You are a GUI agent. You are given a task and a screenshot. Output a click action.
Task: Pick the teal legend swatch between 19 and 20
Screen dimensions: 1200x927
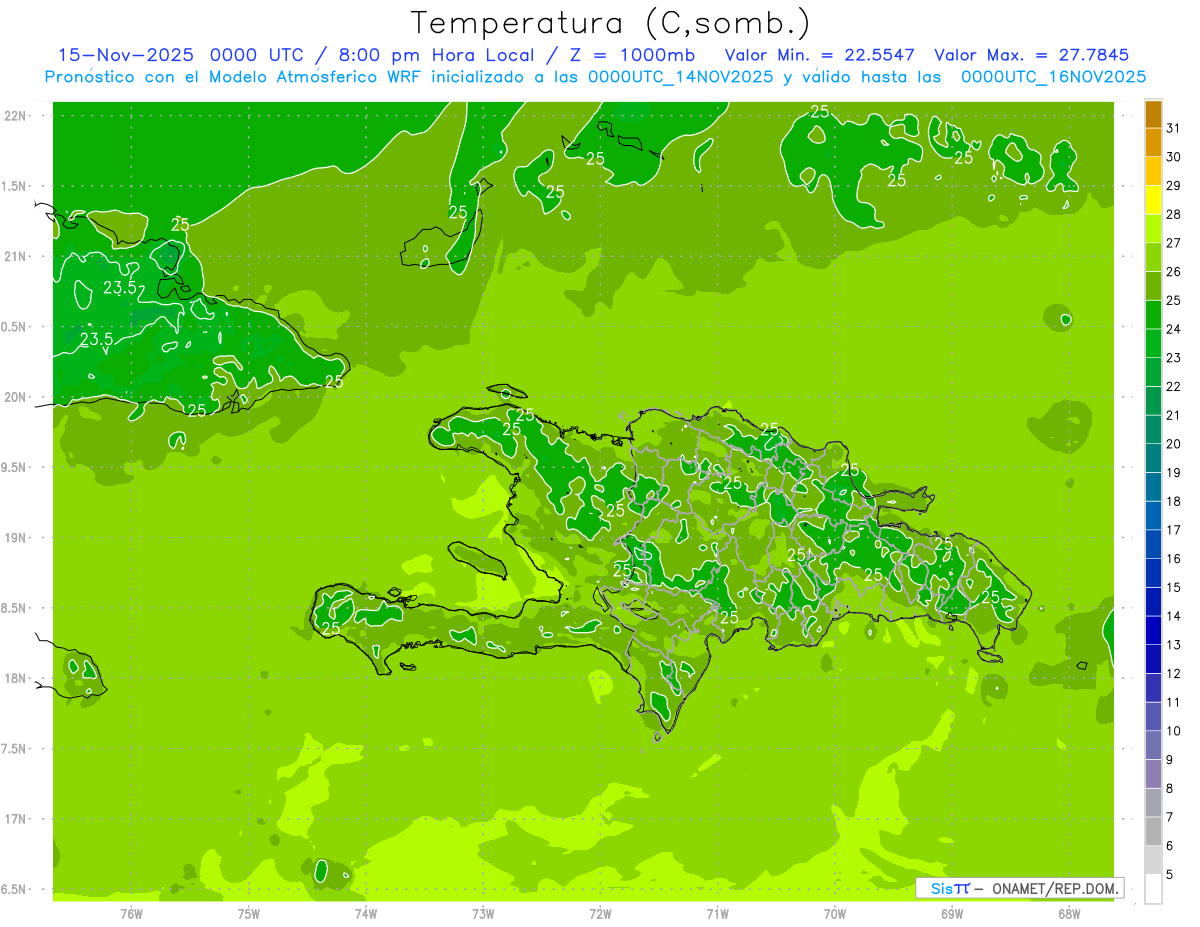(1153, 458)
